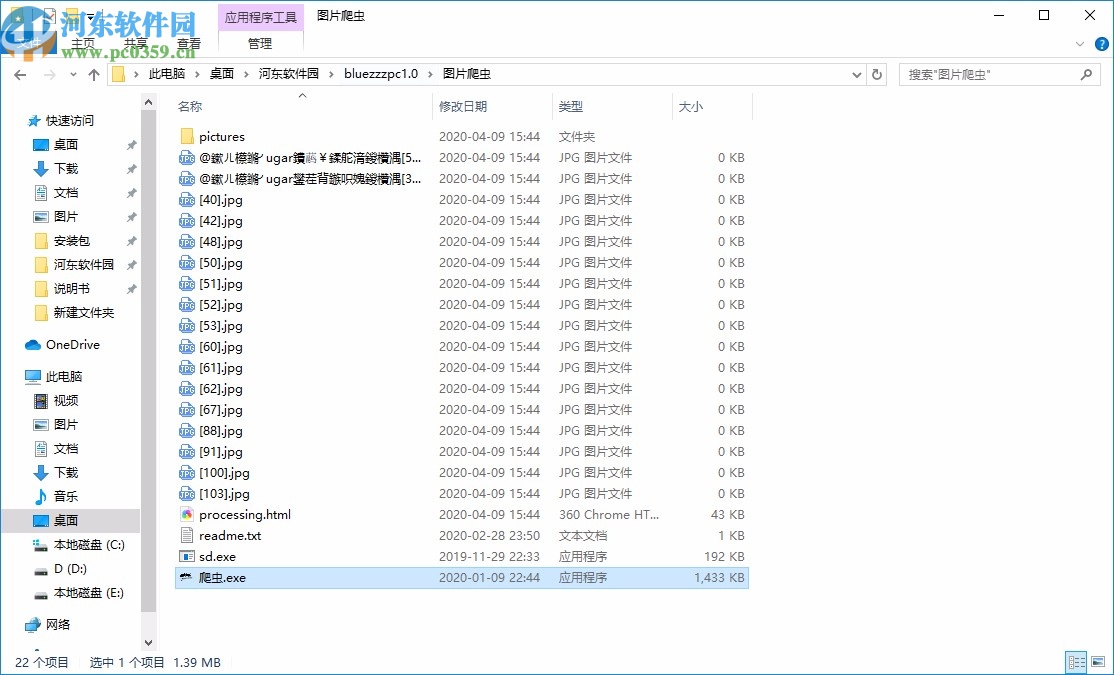1114x675 pixels.
Task: Click the blue Help question mark icon
Action: pyautogui.click(x=1101, y=43)
